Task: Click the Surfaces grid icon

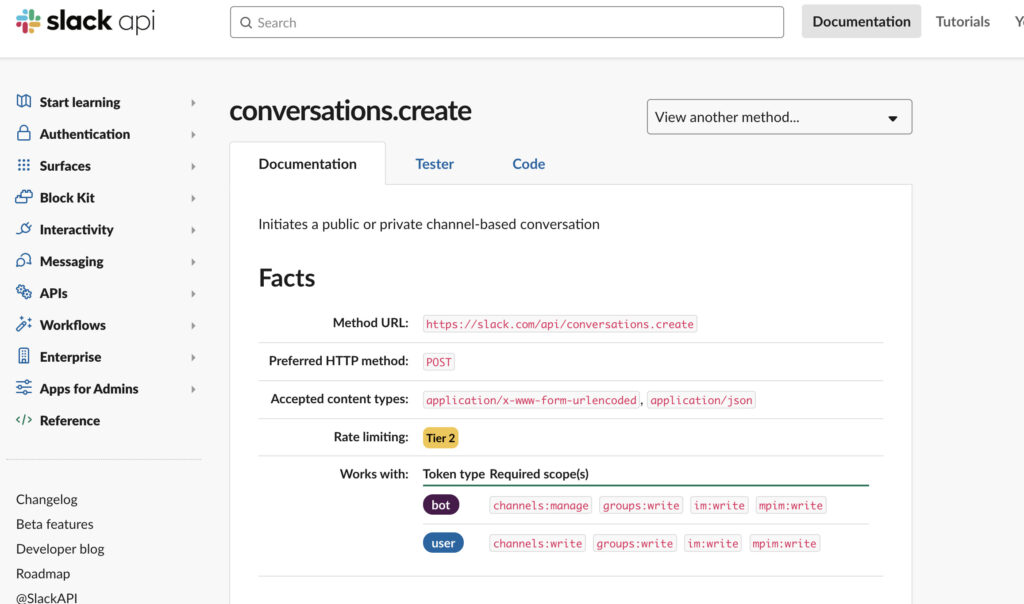Action: point(24,165)
